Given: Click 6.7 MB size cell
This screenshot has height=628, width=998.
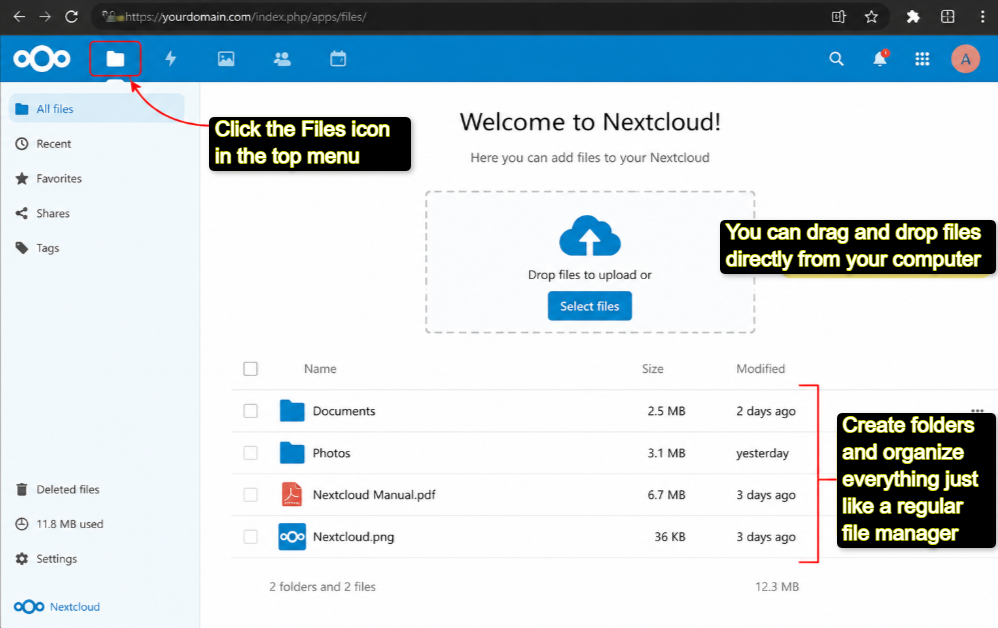Looking at the screenshot, I should click(666, 495).
